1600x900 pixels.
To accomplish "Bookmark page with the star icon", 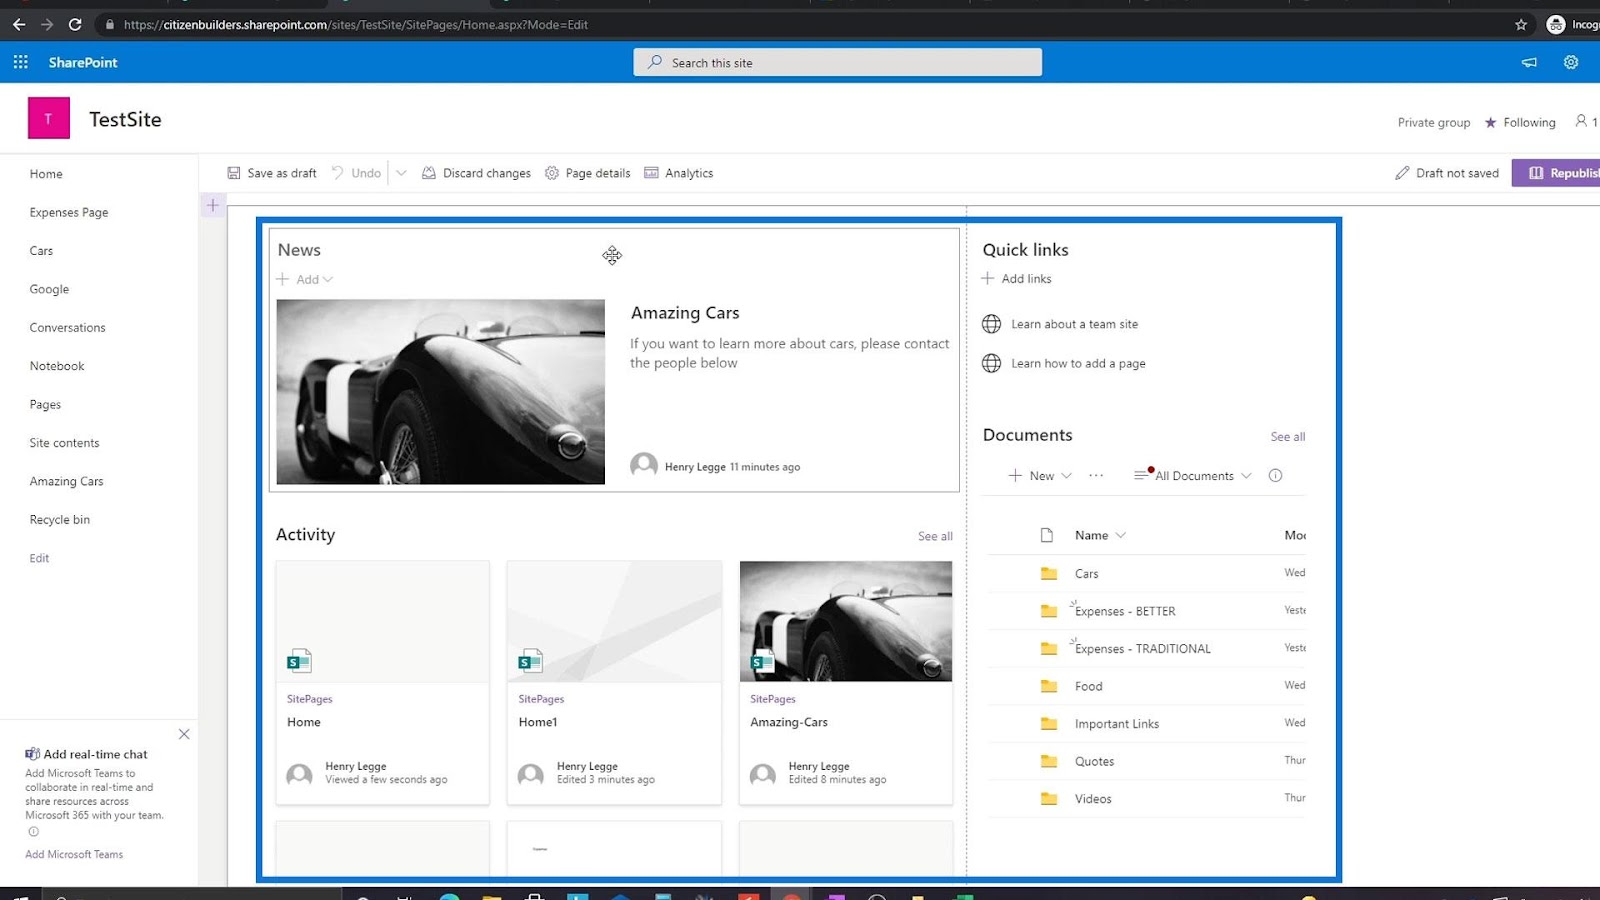I will (x=1520, y=25).
